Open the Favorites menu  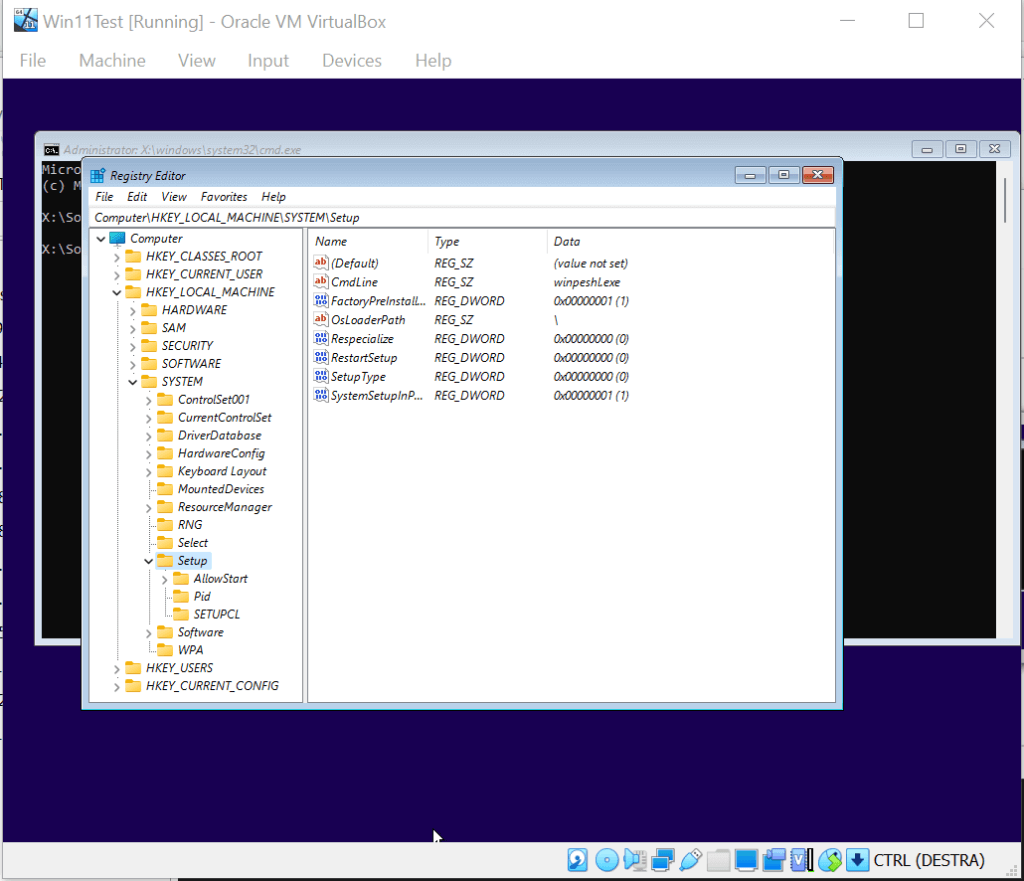[x=224, y=197]
